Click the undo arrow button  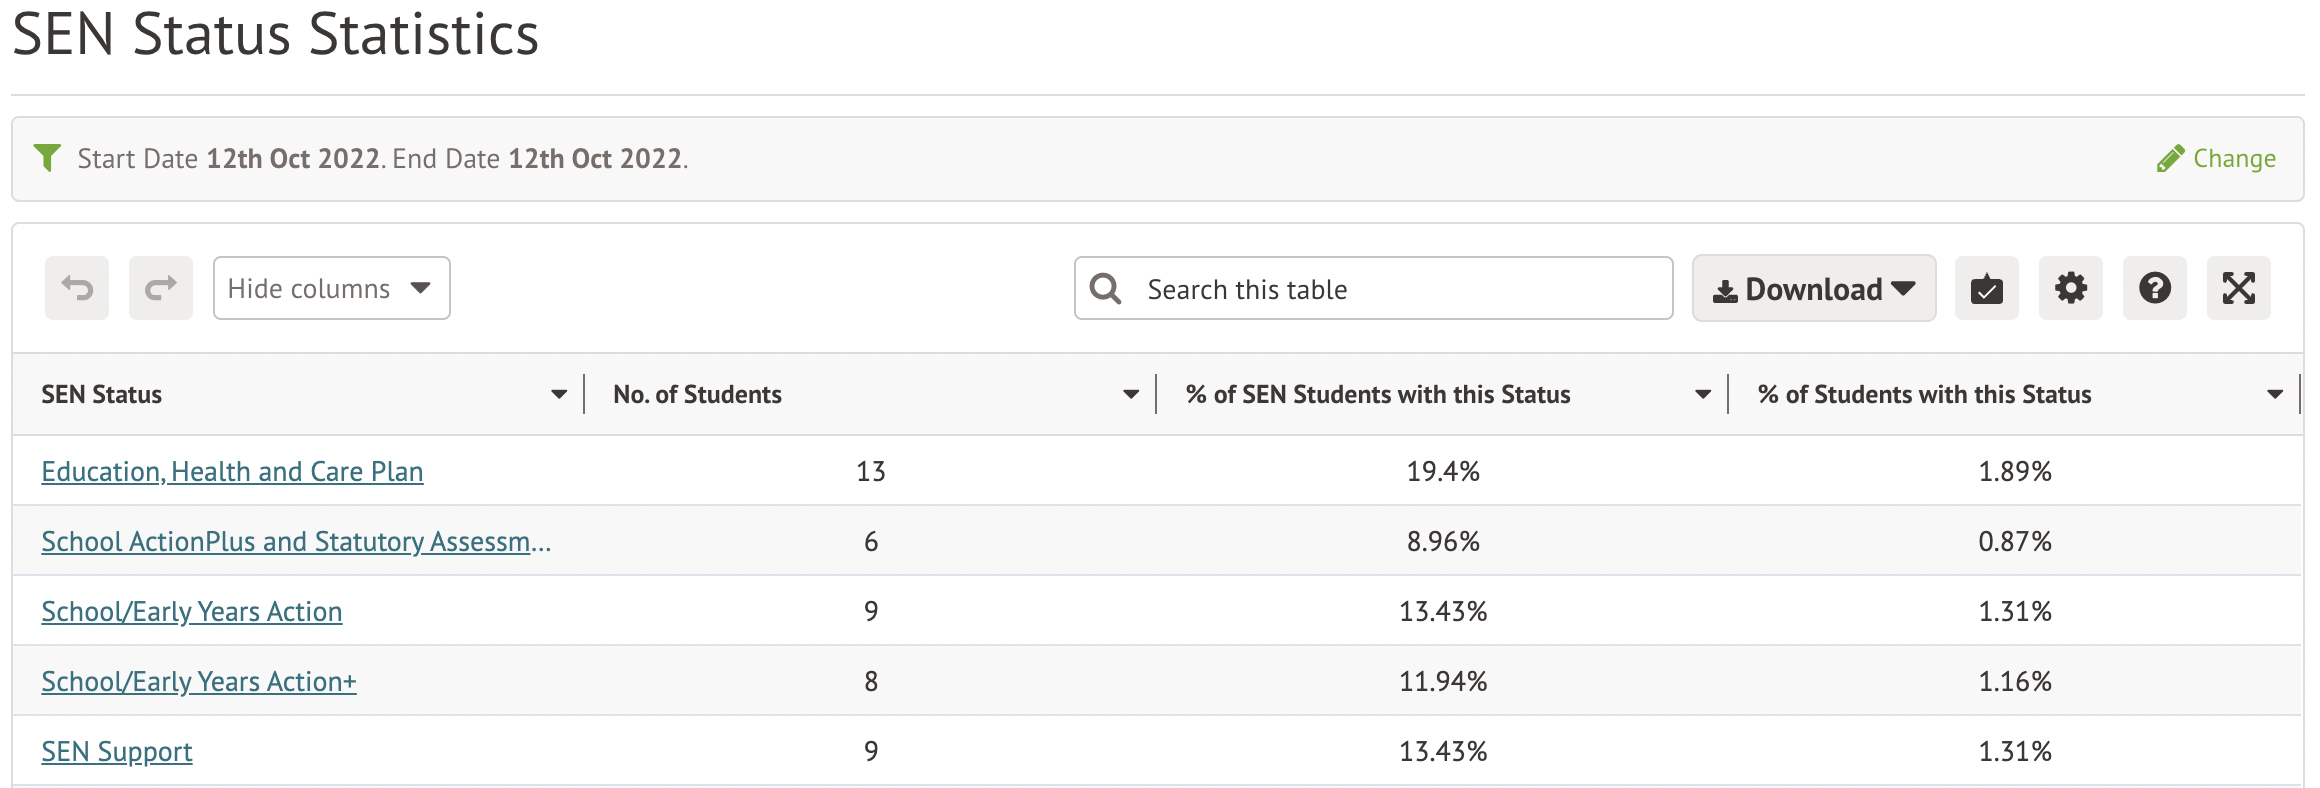[x=77, y=289]
